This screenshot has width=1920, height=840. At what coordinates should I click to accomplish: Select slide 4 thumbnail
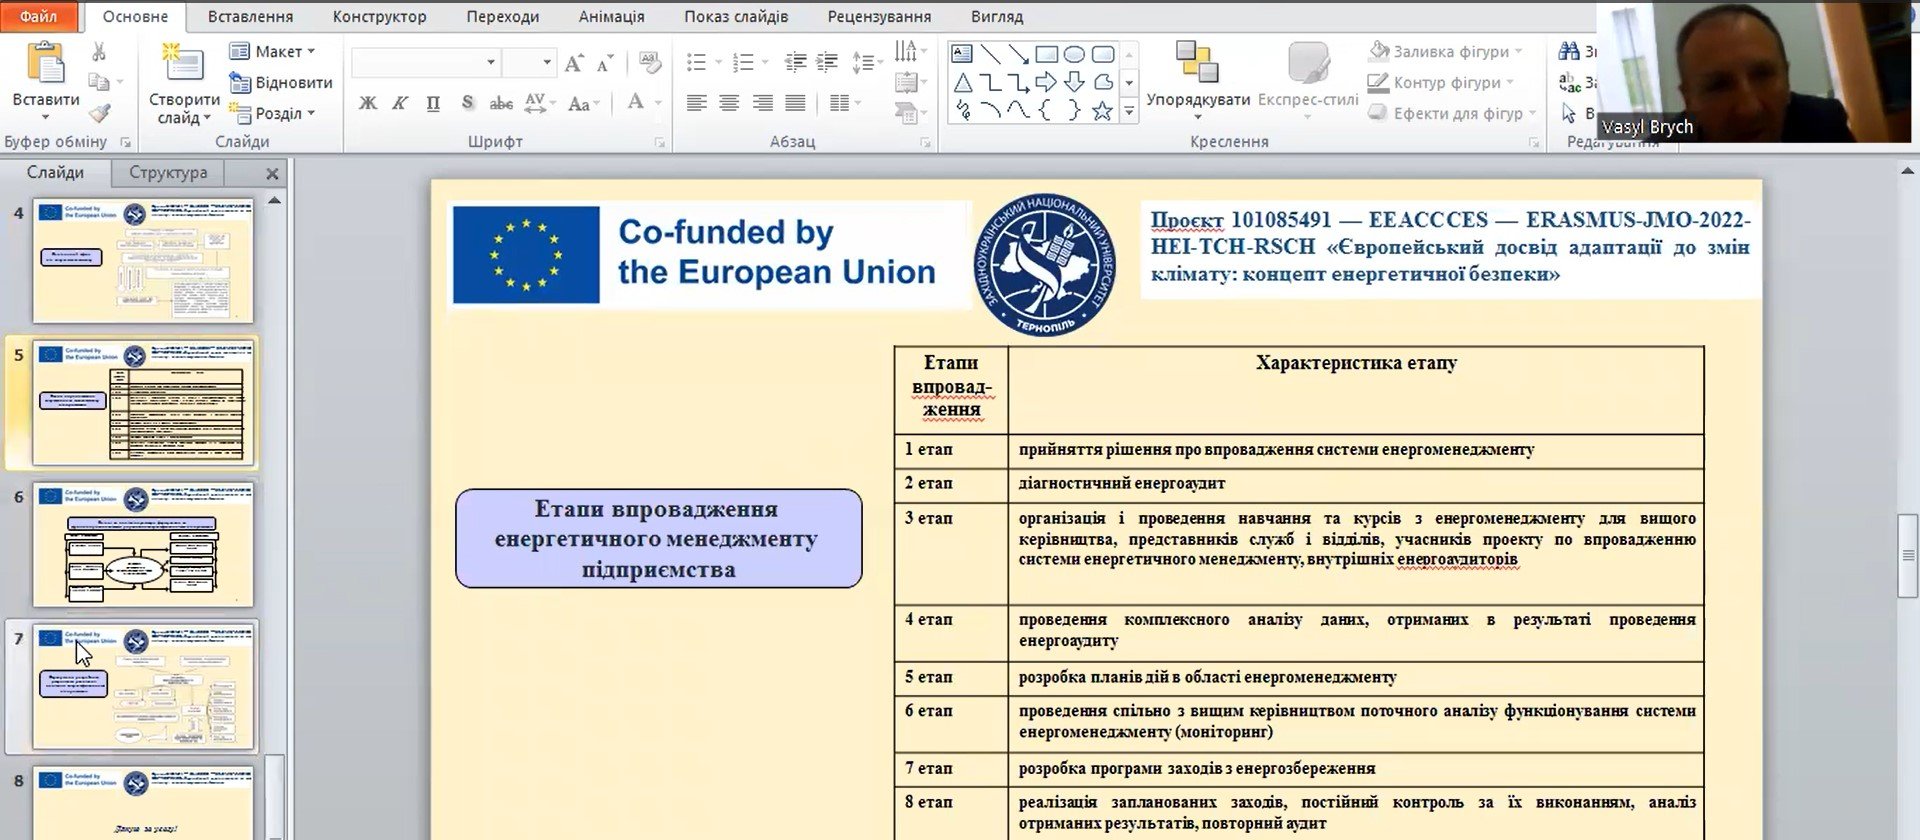point(143,260)
